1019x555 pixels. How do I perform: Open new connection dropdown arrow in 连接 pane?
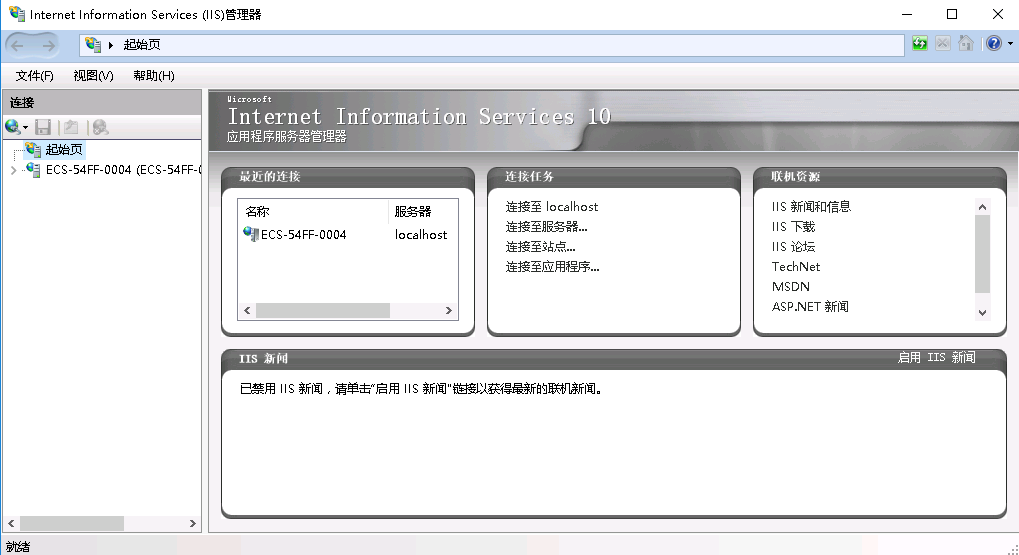25,127
